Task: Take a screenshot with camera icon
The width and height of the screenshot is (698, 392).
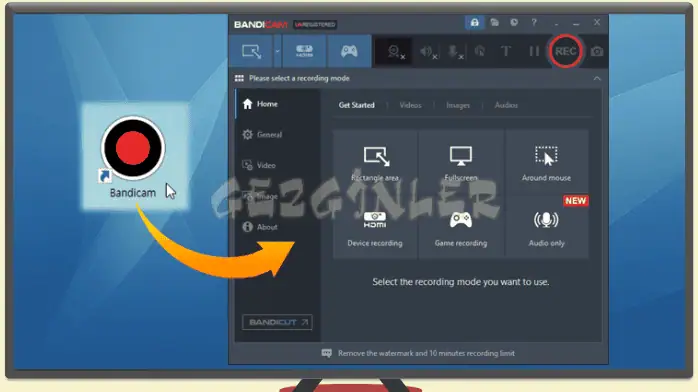Action: click(x=597, y=52)
